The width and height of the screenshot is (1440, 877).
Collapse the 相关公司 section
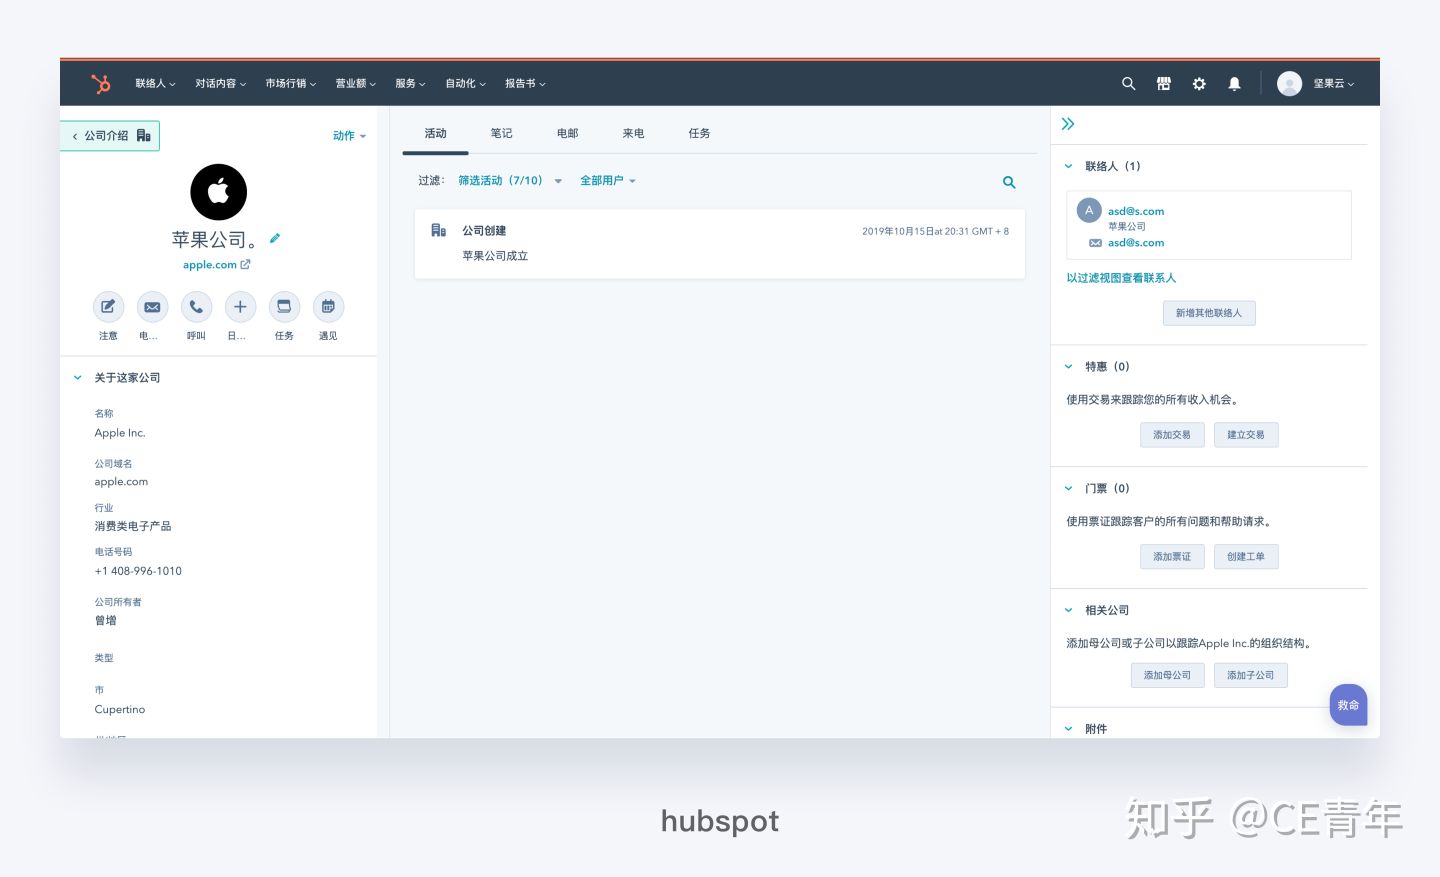[x=1068, y=610]
